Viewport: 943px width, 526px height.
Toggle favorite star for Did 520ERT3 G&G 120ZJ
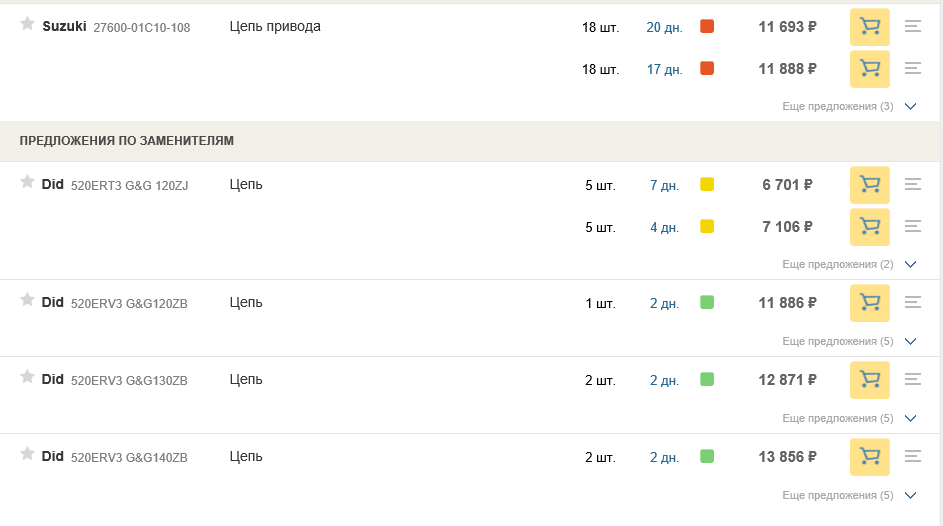27,182
